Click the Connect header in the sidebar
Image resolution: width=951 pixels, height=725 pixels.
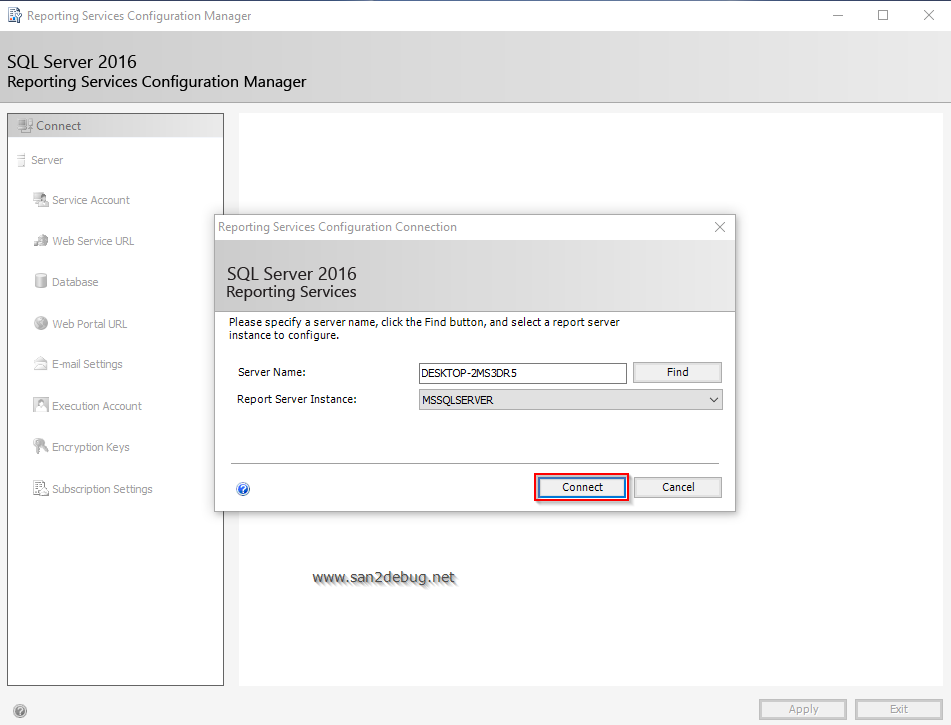(x=60, y=125)
